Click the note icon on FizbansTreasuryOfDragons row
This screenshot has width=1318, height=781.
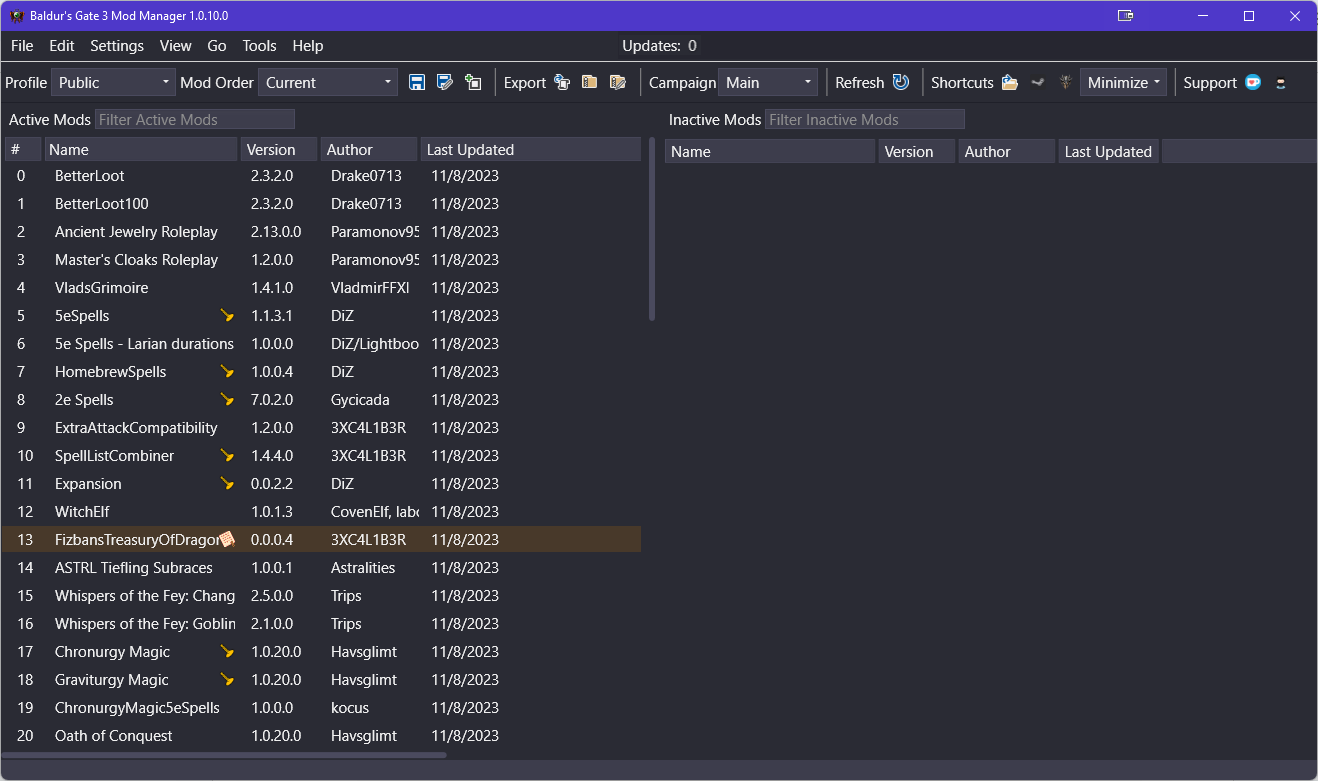227,539
